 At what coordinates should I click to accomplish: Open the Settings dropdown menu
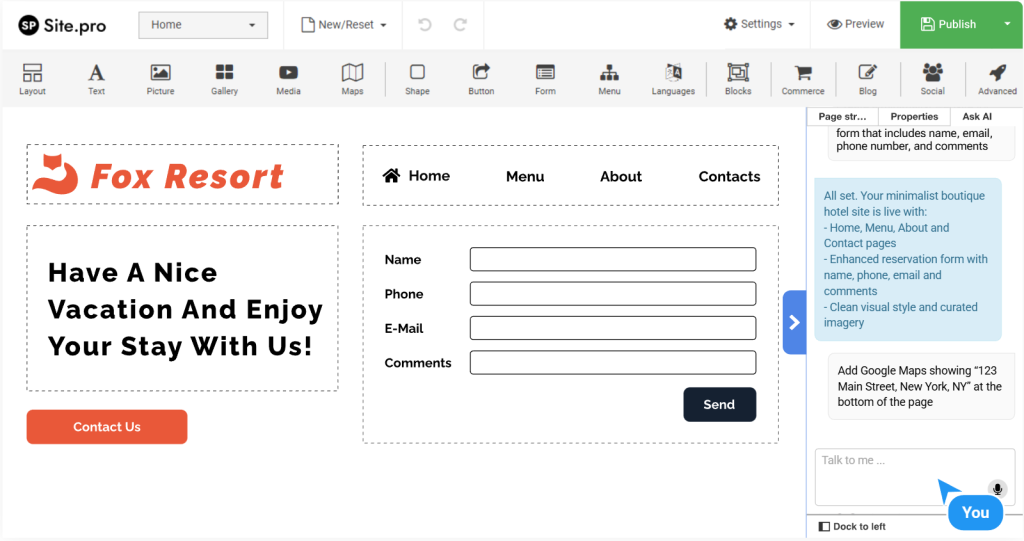760,24
